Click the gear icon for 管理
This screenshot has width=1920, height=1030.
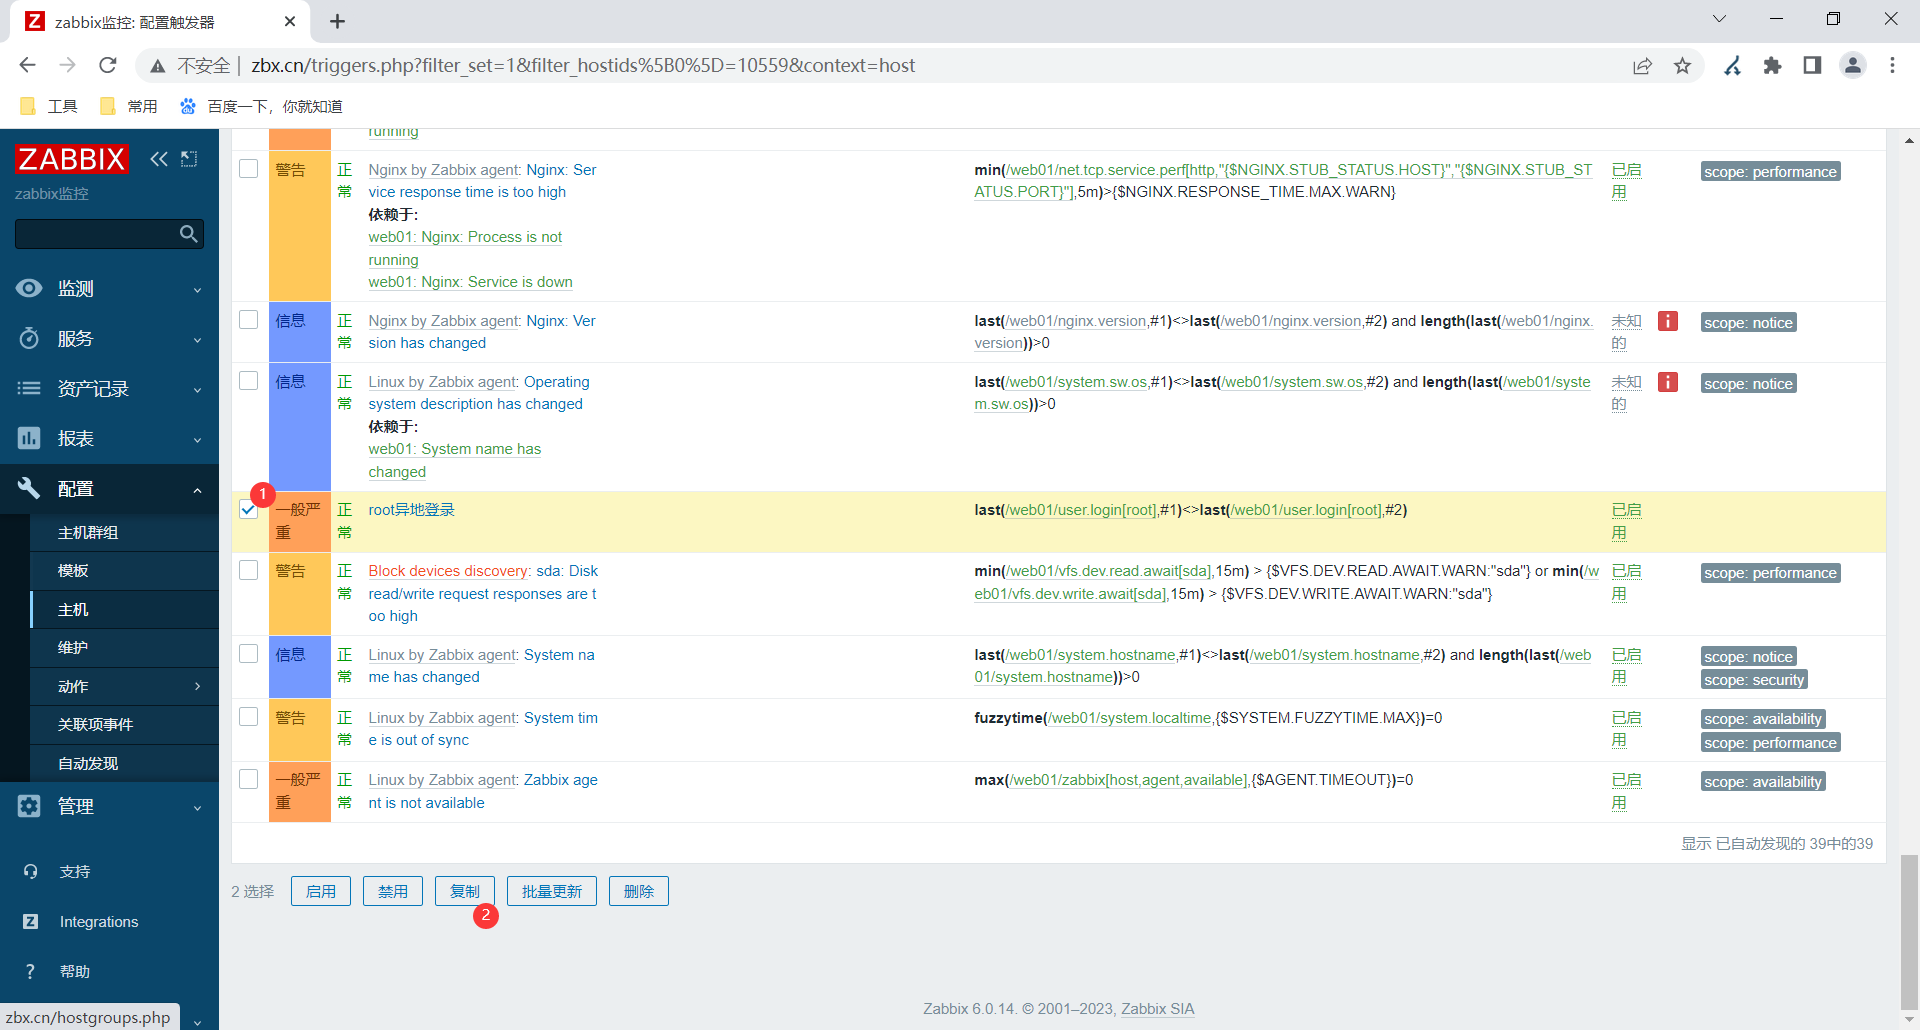pyautogui.click(x=29, y=806)
